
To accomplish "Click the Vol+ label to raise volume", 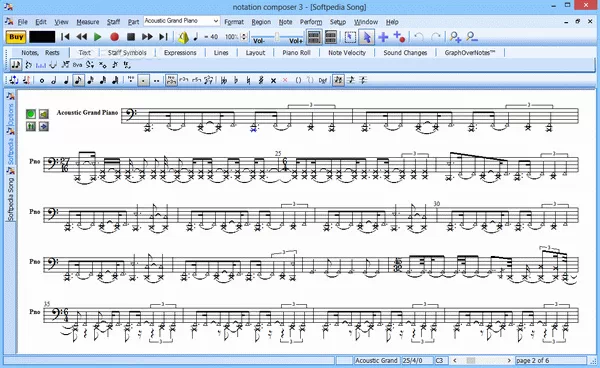I will click(x=296, y=41).
